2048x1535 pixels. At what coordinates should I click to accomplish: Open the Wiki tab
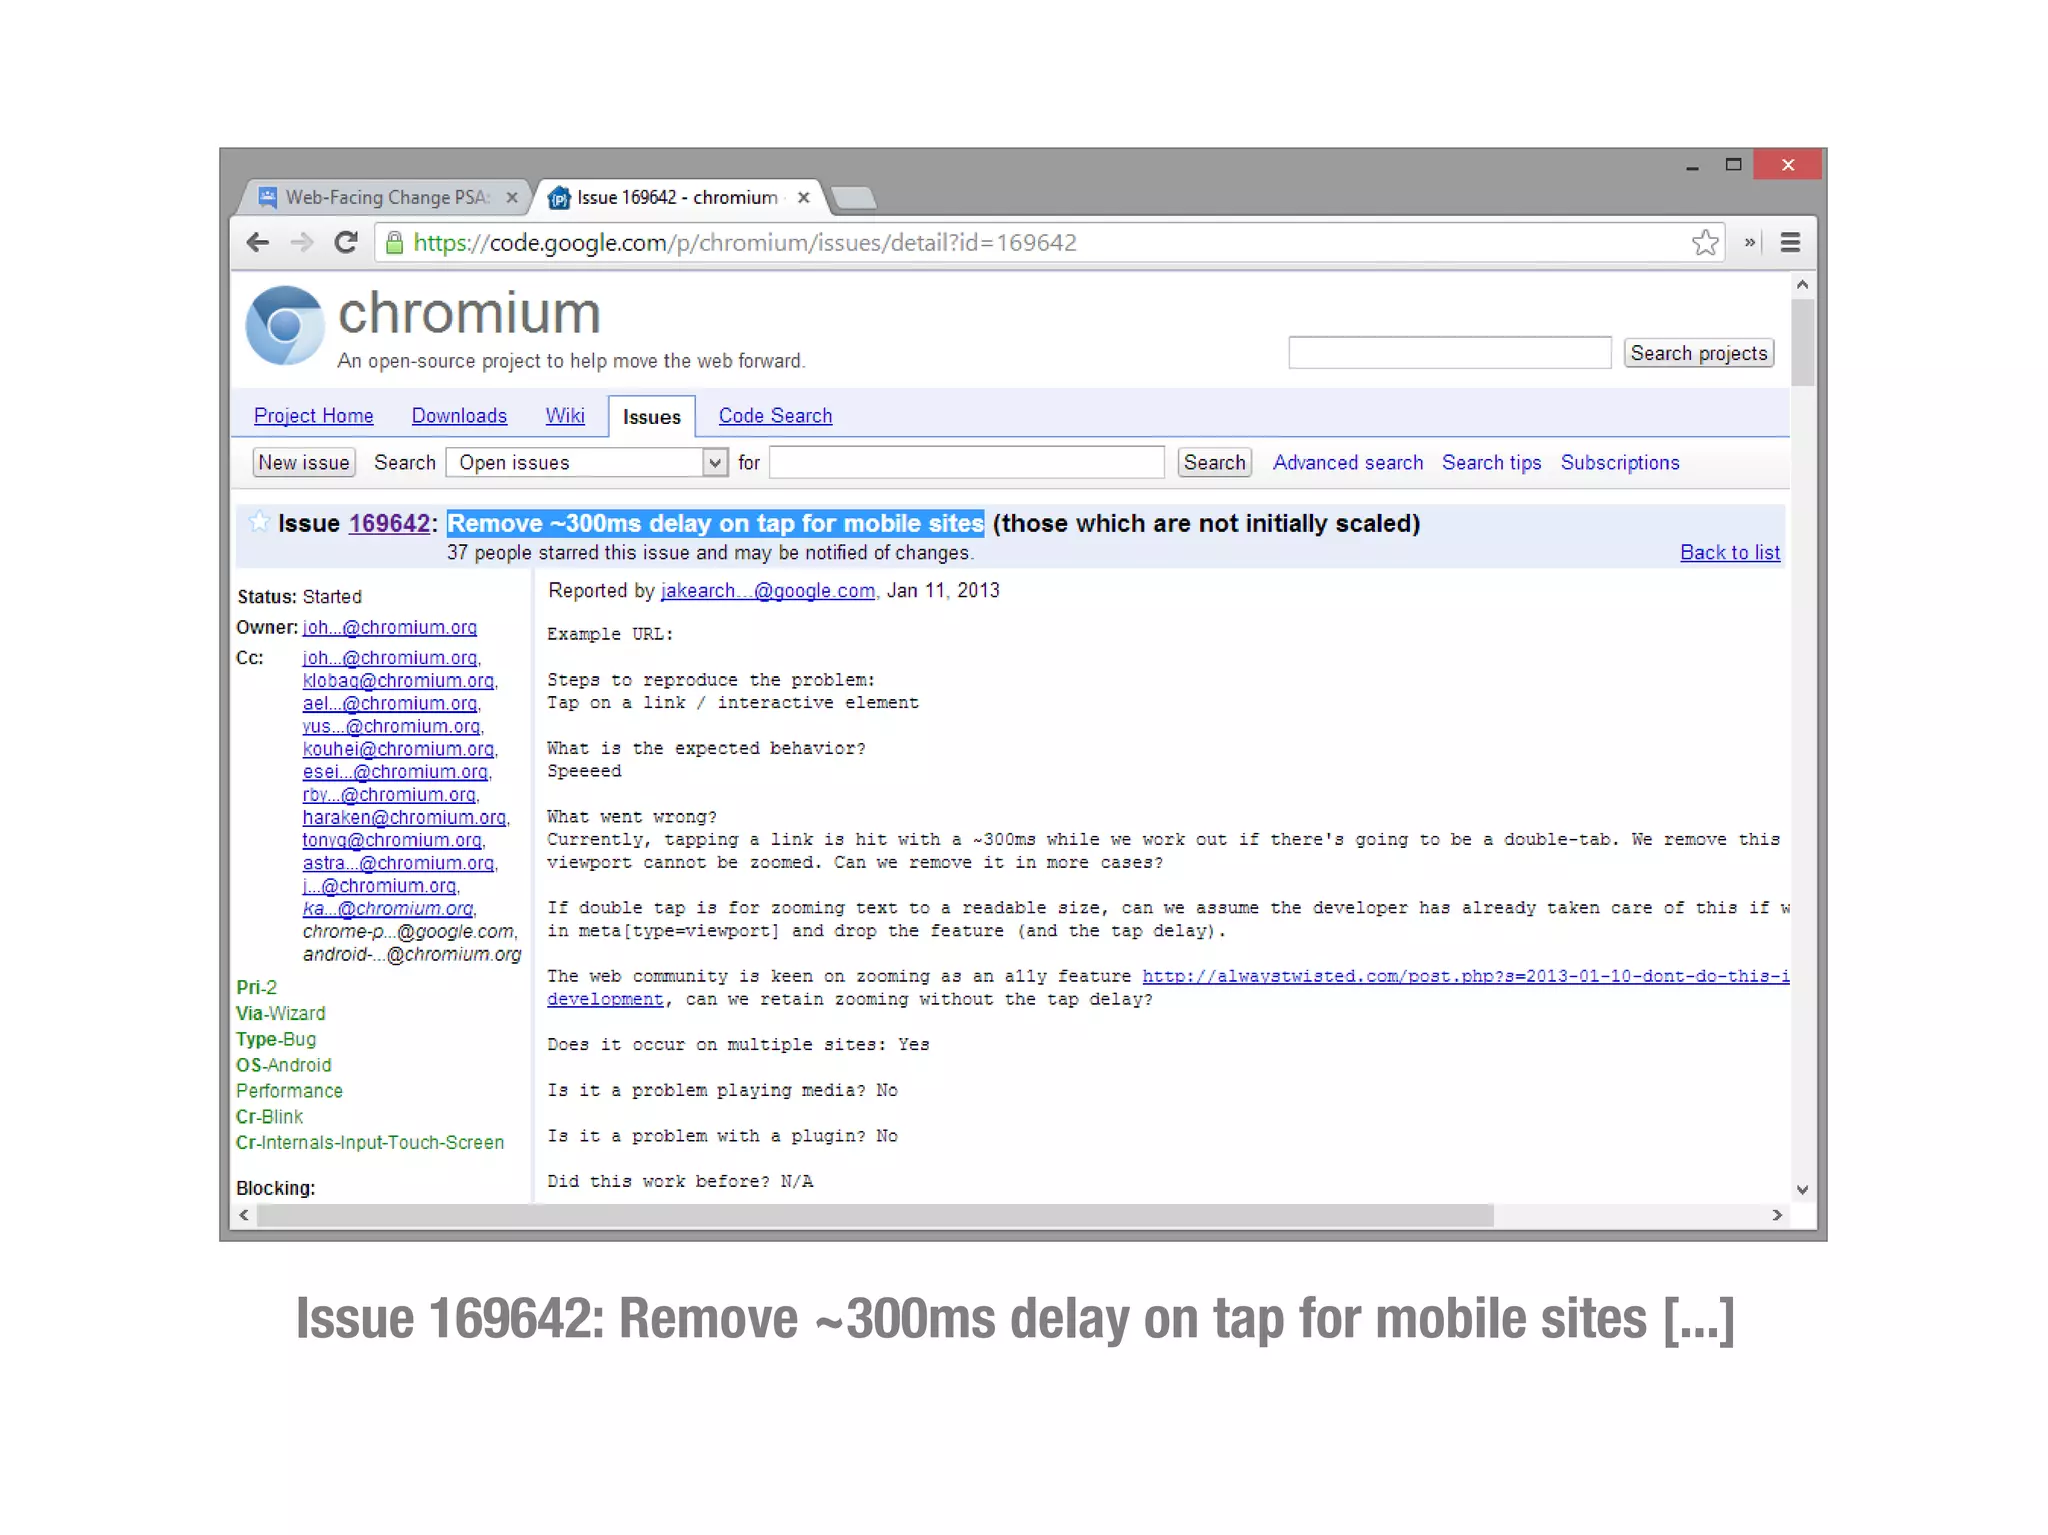coord(565,415)
